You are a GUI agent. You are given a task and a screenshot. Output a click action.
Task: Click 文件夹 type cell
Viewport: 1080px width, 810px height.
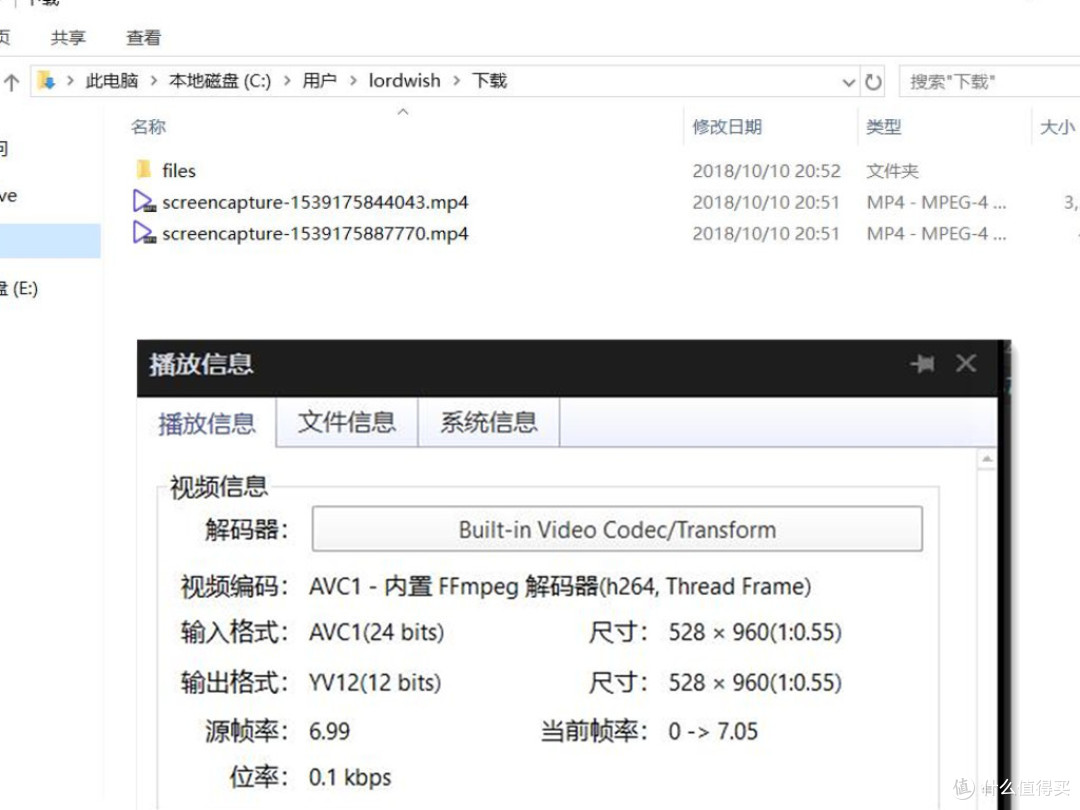[893, 171]
